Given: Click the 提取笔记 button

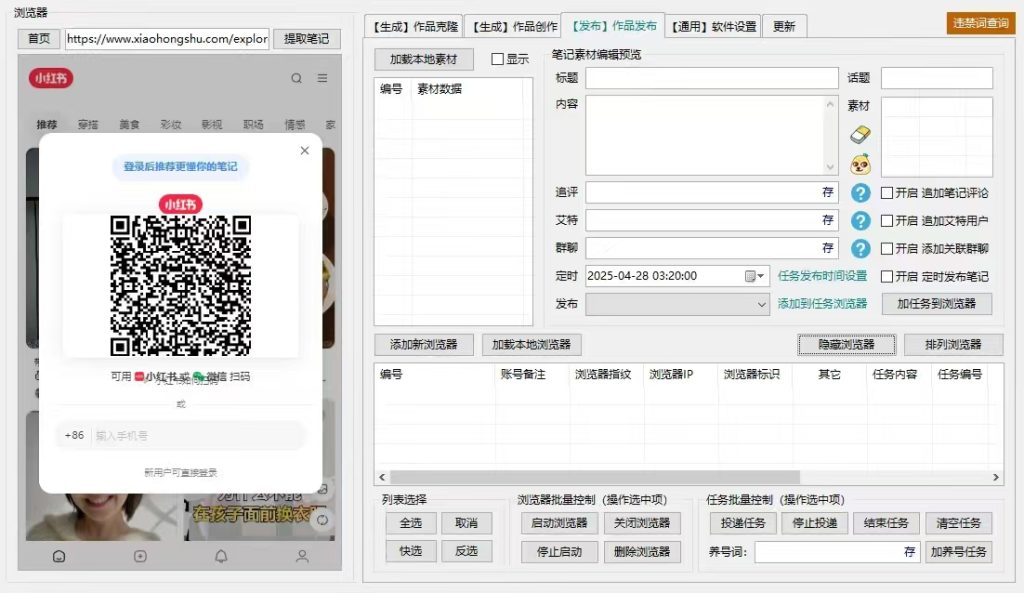Looking at the screenshot, I should [x=308, y=37].
